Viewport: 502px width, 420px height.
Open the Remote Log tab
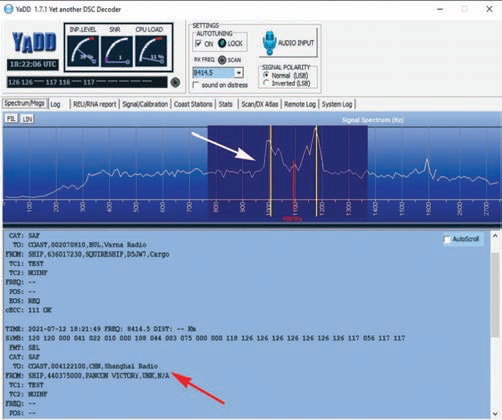tap(300, 104)
